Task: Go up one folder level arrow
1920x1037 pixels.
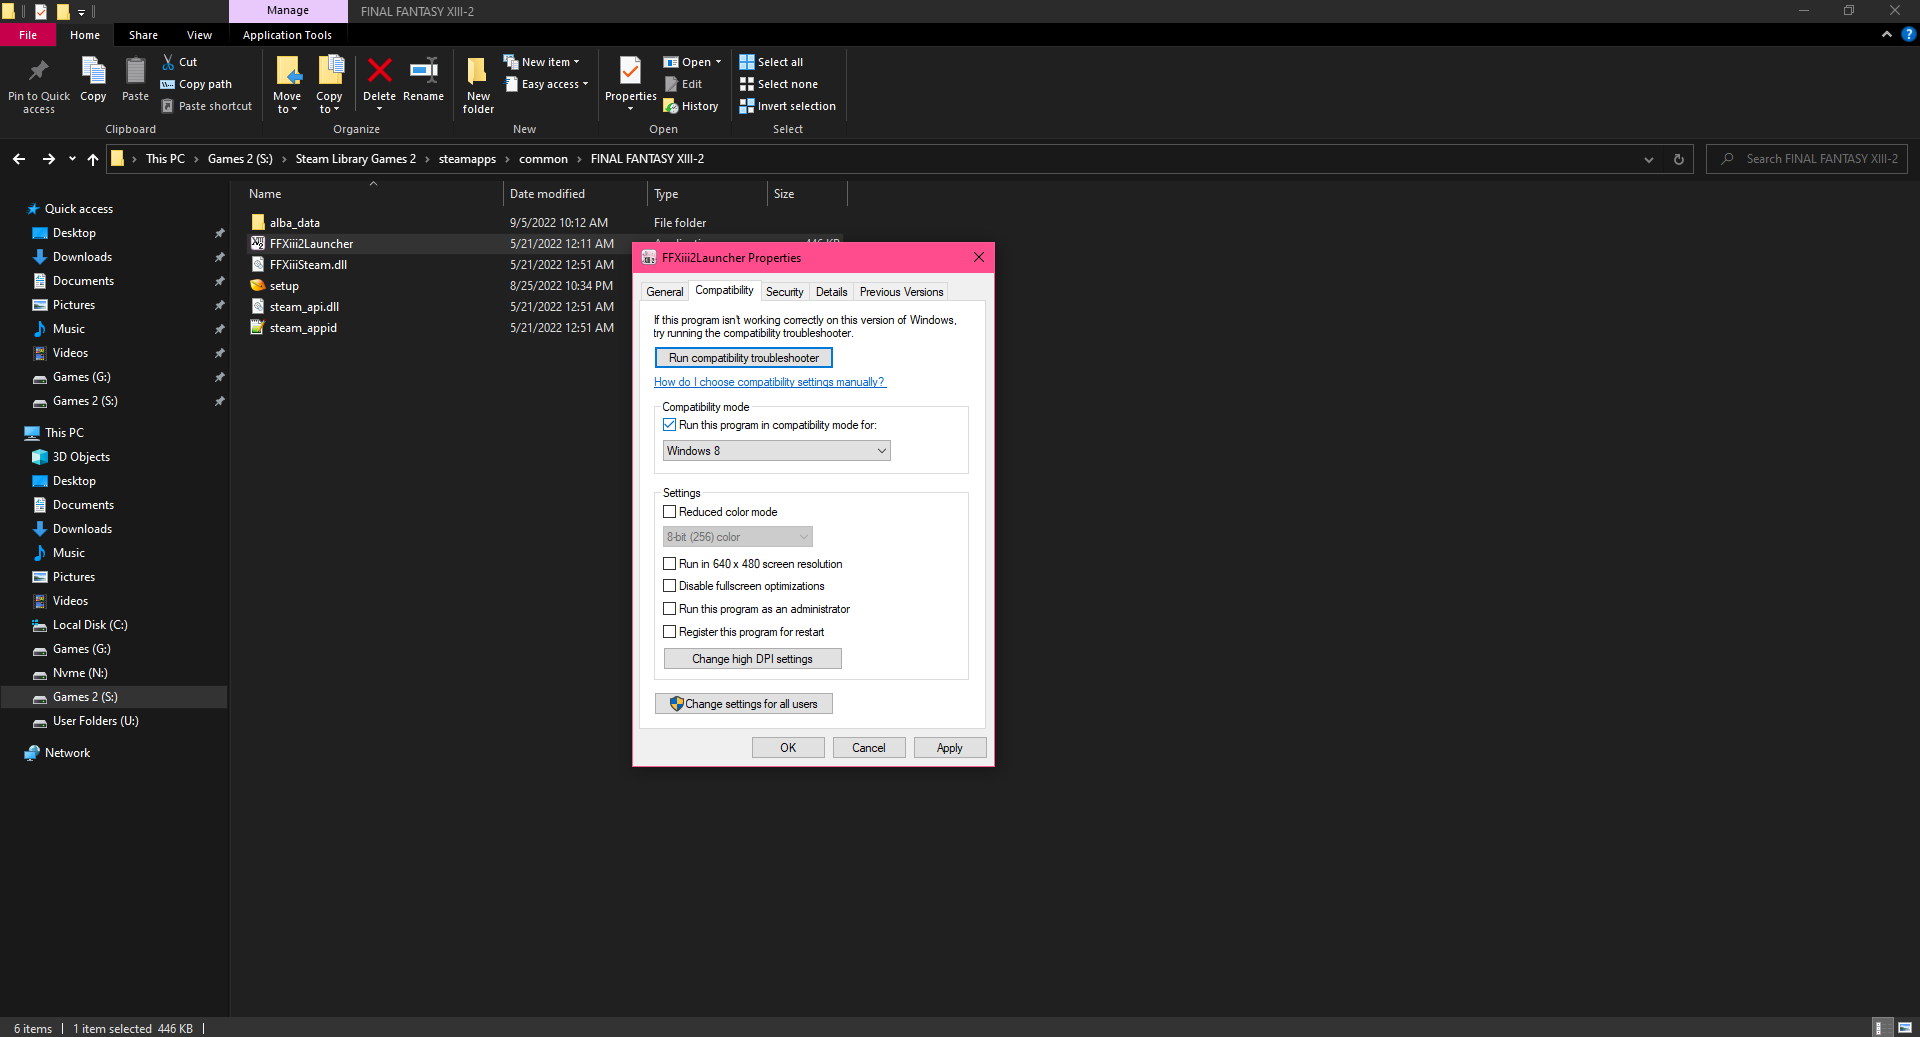Action: click(x=93, y=159)
